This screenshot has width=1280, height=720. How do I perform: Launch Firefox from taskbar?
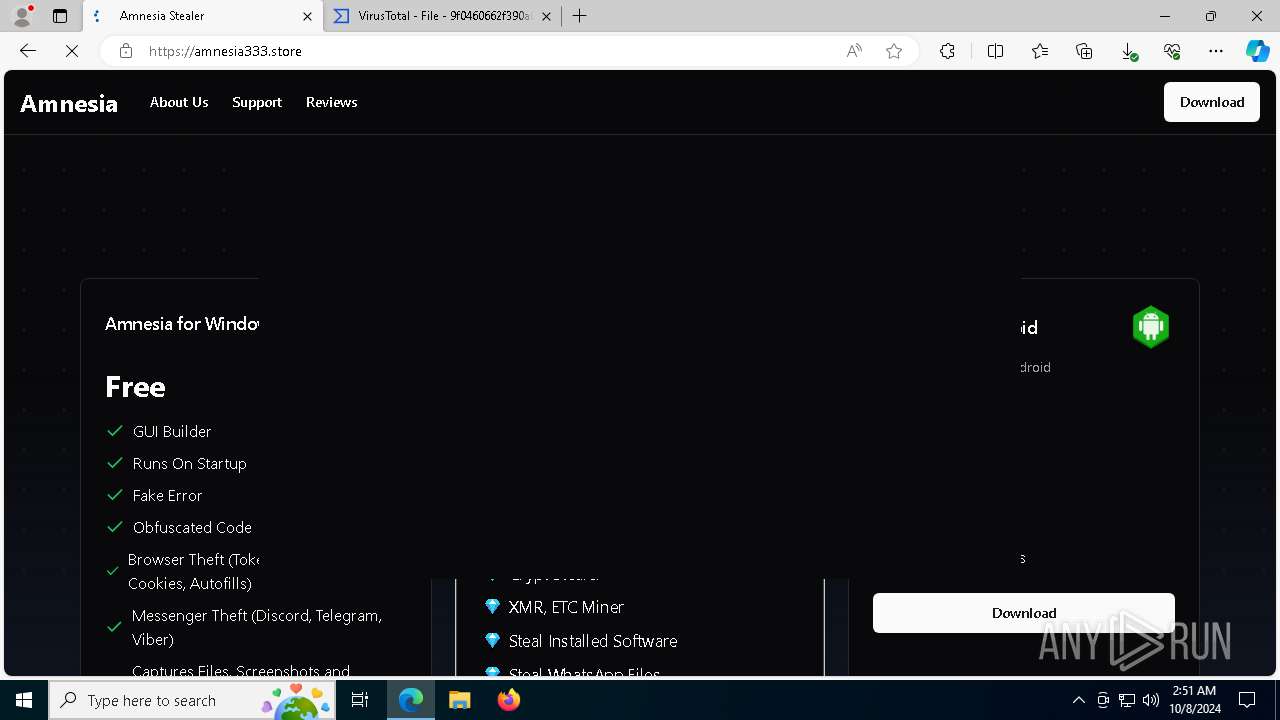508,700
